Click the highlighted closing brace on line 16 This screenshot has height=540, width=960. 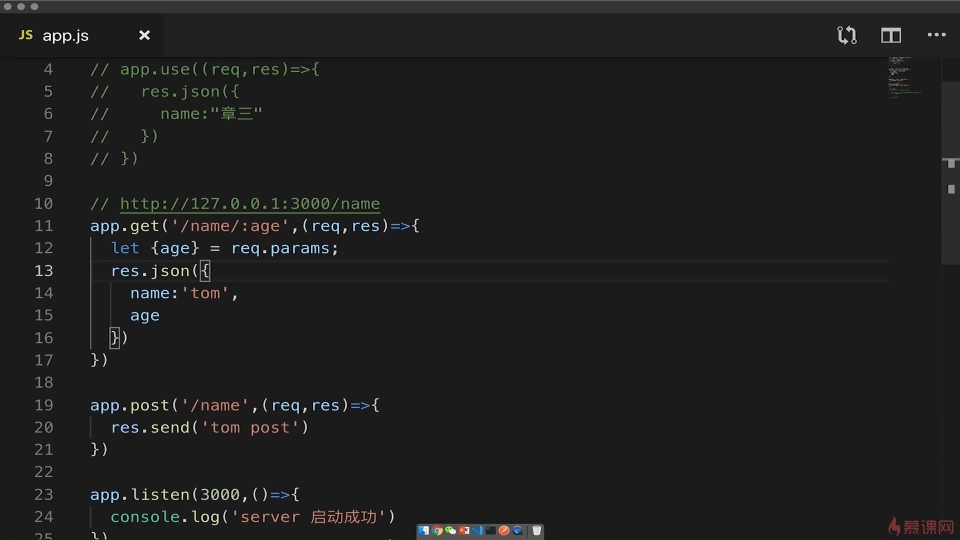(x=115, y=338)
